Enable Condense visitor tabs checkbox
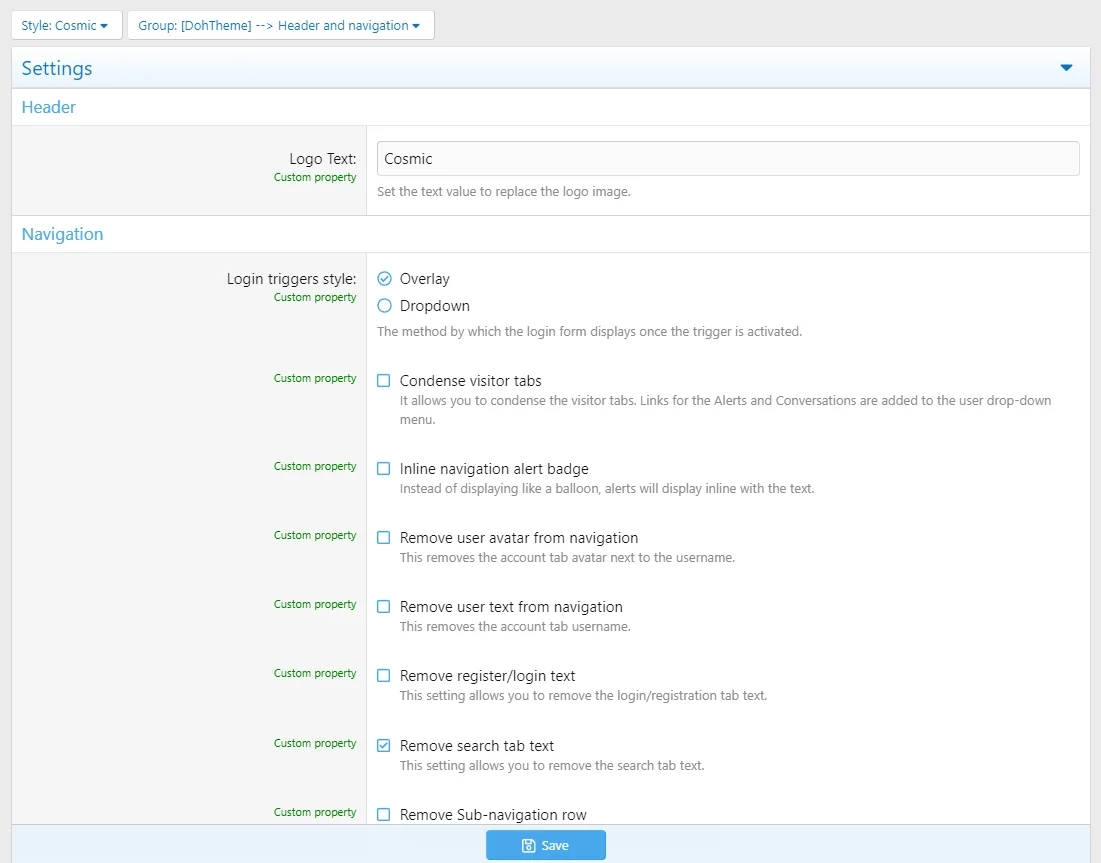The image size is (1101, 863). (x=384, y=381)
